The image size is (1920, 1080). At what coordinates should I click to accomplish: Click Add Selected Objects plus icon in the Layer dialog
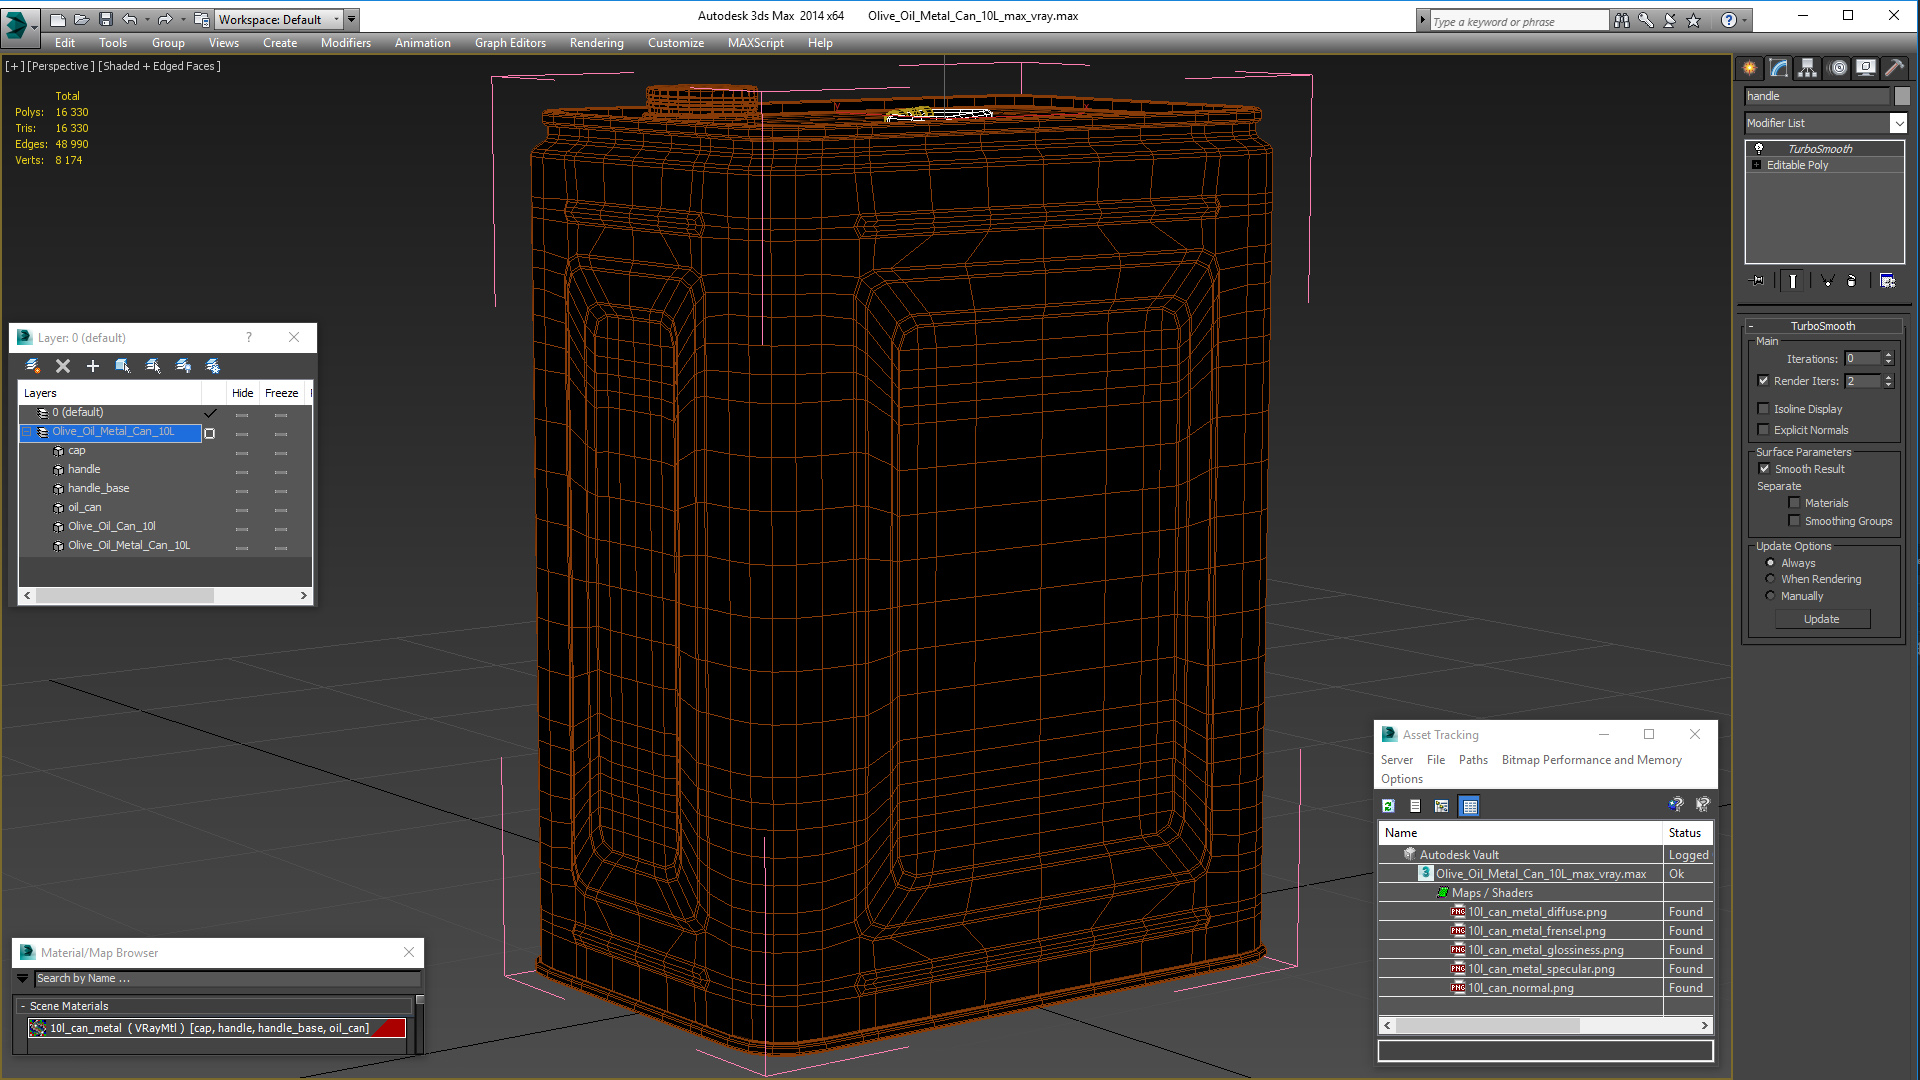[x=93, y=366]
